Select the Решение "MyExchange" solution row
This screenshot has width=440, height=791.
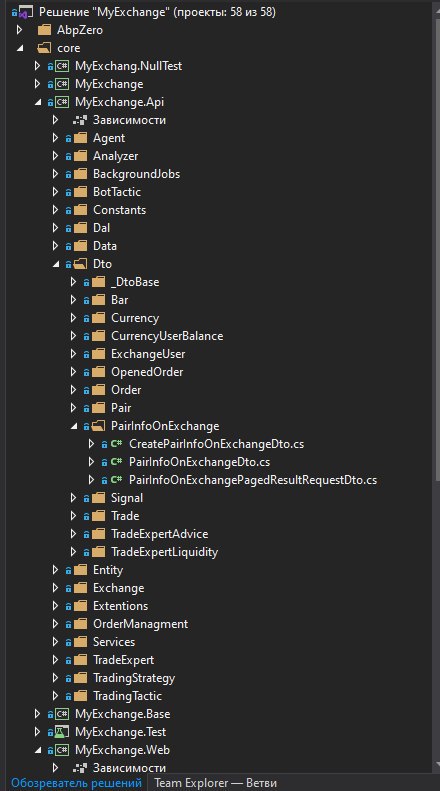pos(157,12)
